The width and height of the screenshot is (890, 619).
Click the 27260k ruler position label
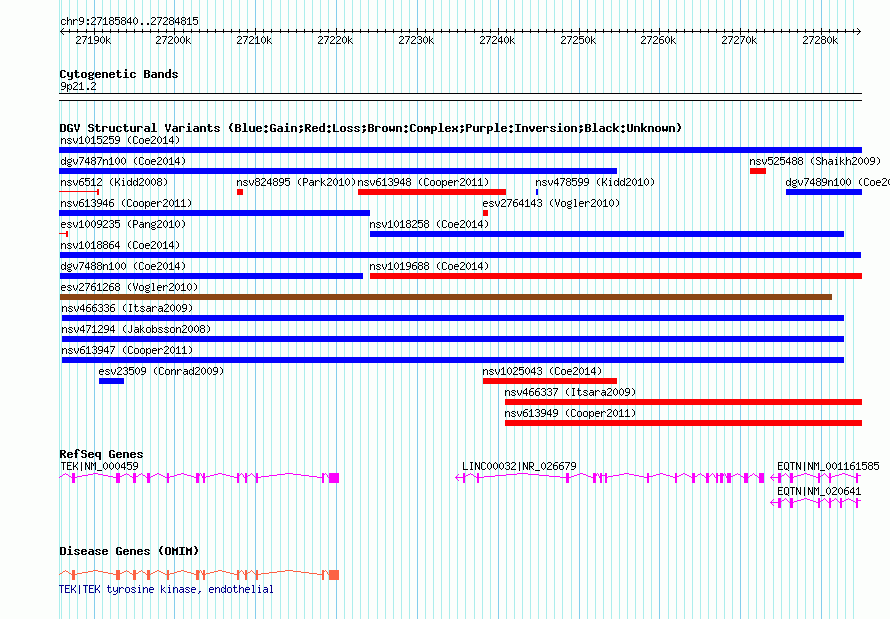658,40
